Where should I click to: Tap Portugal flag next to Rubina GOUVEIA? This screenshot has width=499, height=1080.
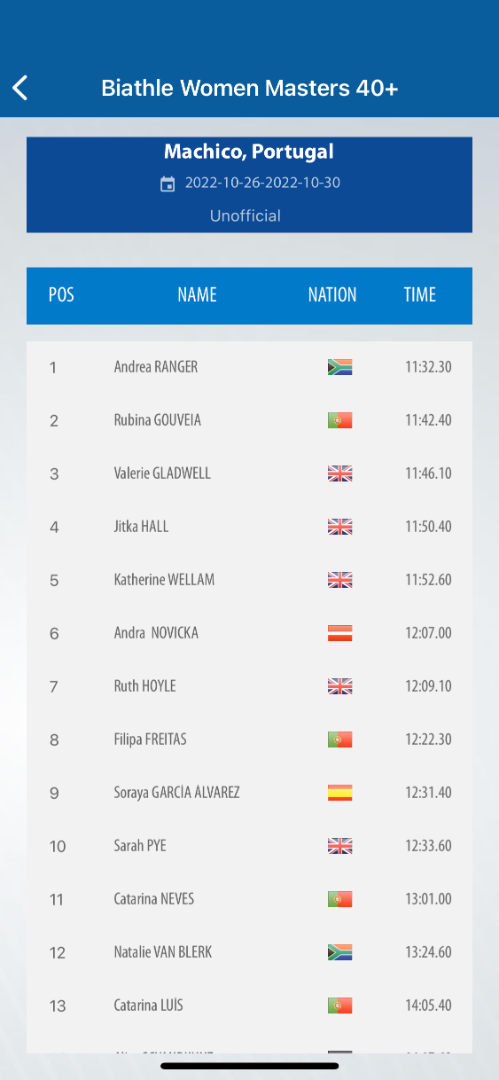coord(340,420)
